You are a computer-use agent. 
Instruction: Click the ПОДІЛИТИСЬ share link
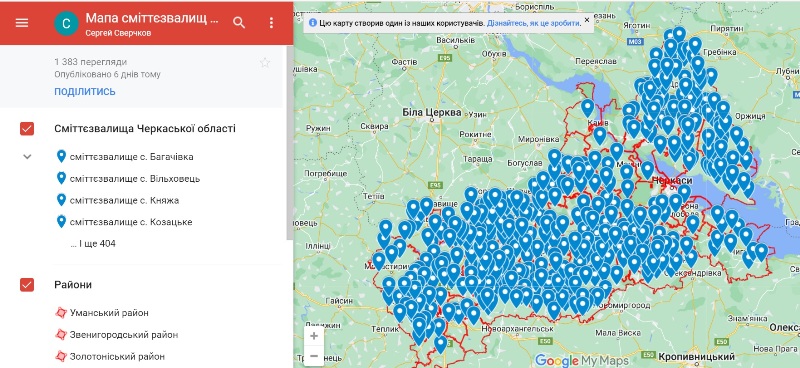point(85,92)
